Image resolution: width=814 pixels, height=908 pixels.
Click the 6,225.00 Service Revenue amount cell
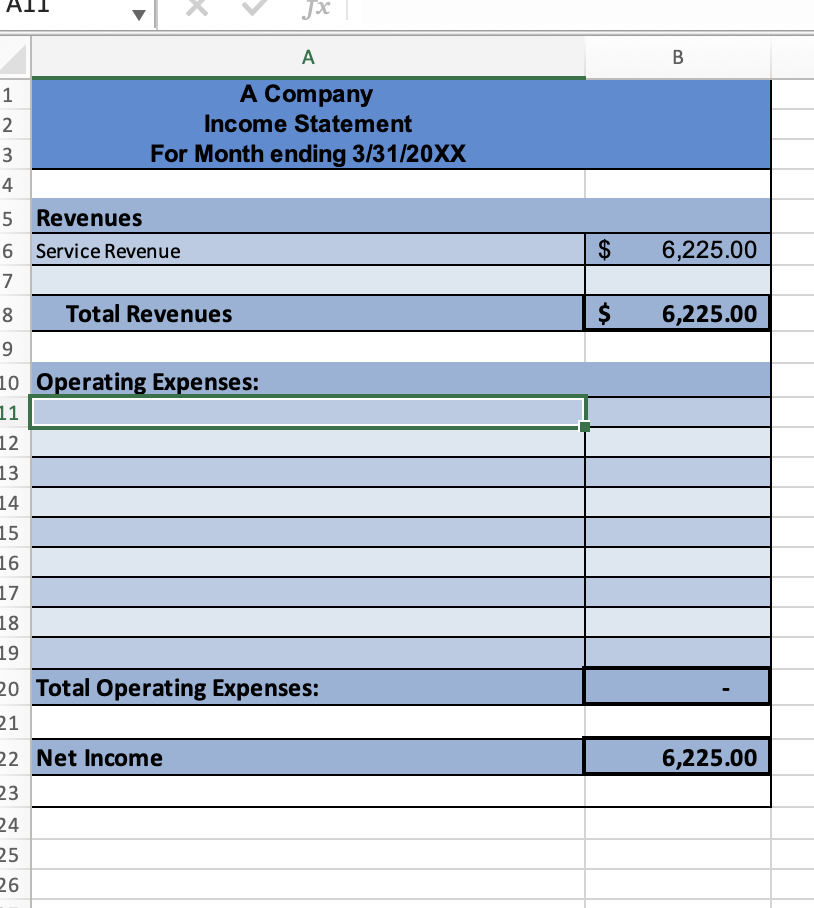(x=677, y=249)
